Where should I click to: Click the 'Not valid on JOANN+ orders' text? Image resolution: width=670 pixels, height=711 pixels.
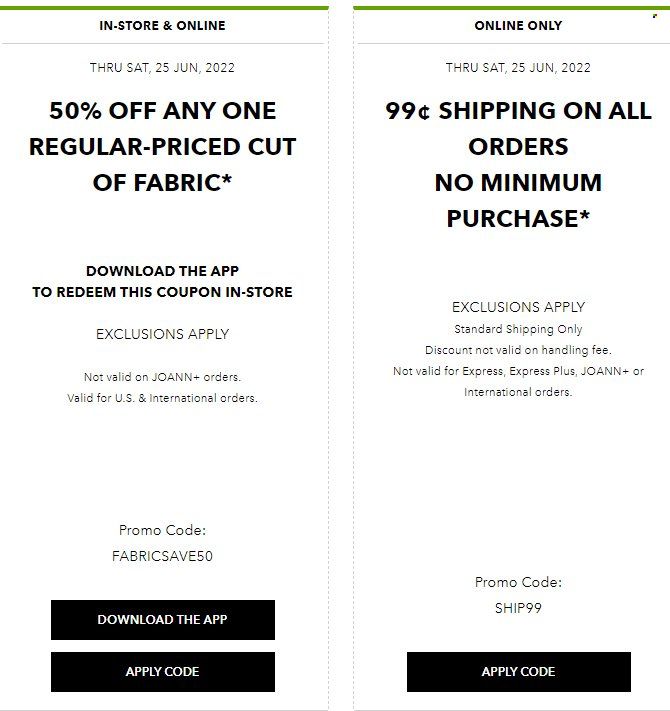[162, 377]
